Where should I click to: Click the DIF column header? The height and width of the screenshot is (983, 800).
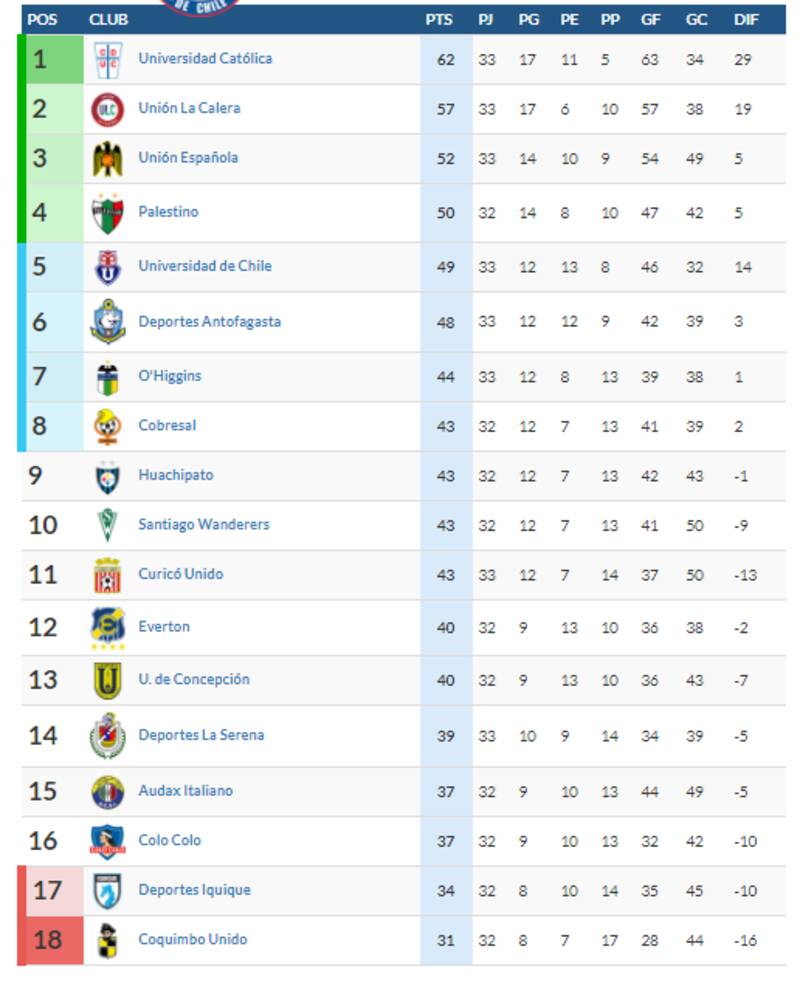click(746, 19)
